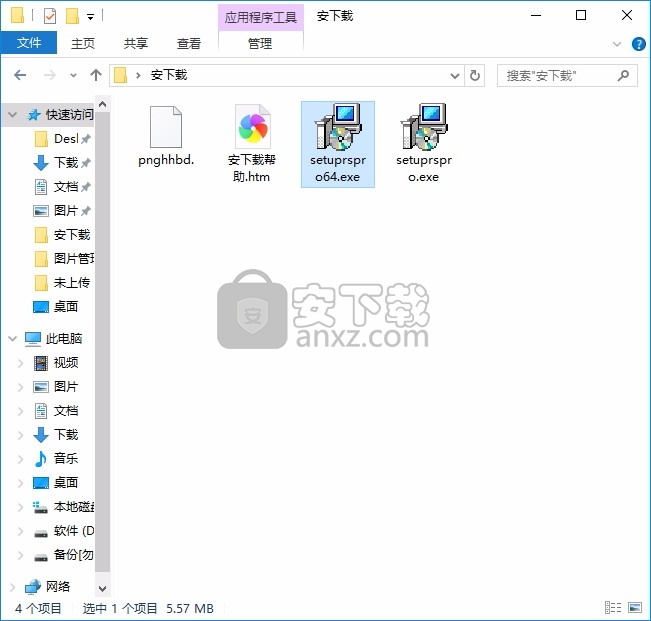Open 桌面 under 此电脑
Screen dimensions: 651x621
point(66,483)
